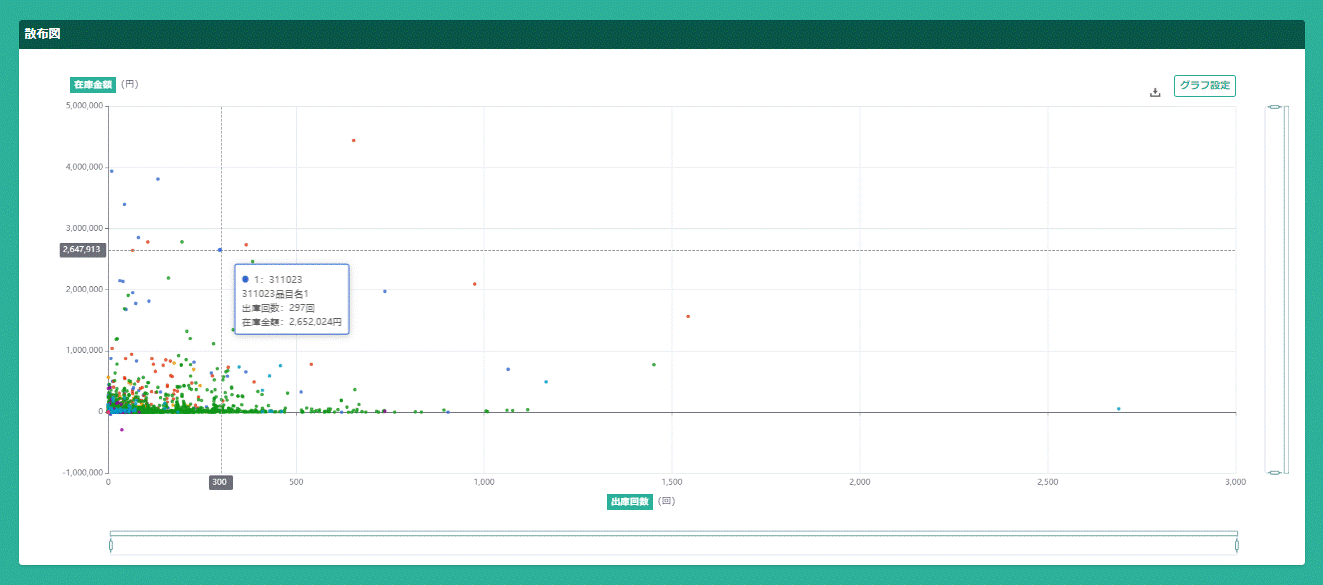Click the top handle of vertical zoom slider
The width and height of the screenshot is (1323, 585).
1274,106
